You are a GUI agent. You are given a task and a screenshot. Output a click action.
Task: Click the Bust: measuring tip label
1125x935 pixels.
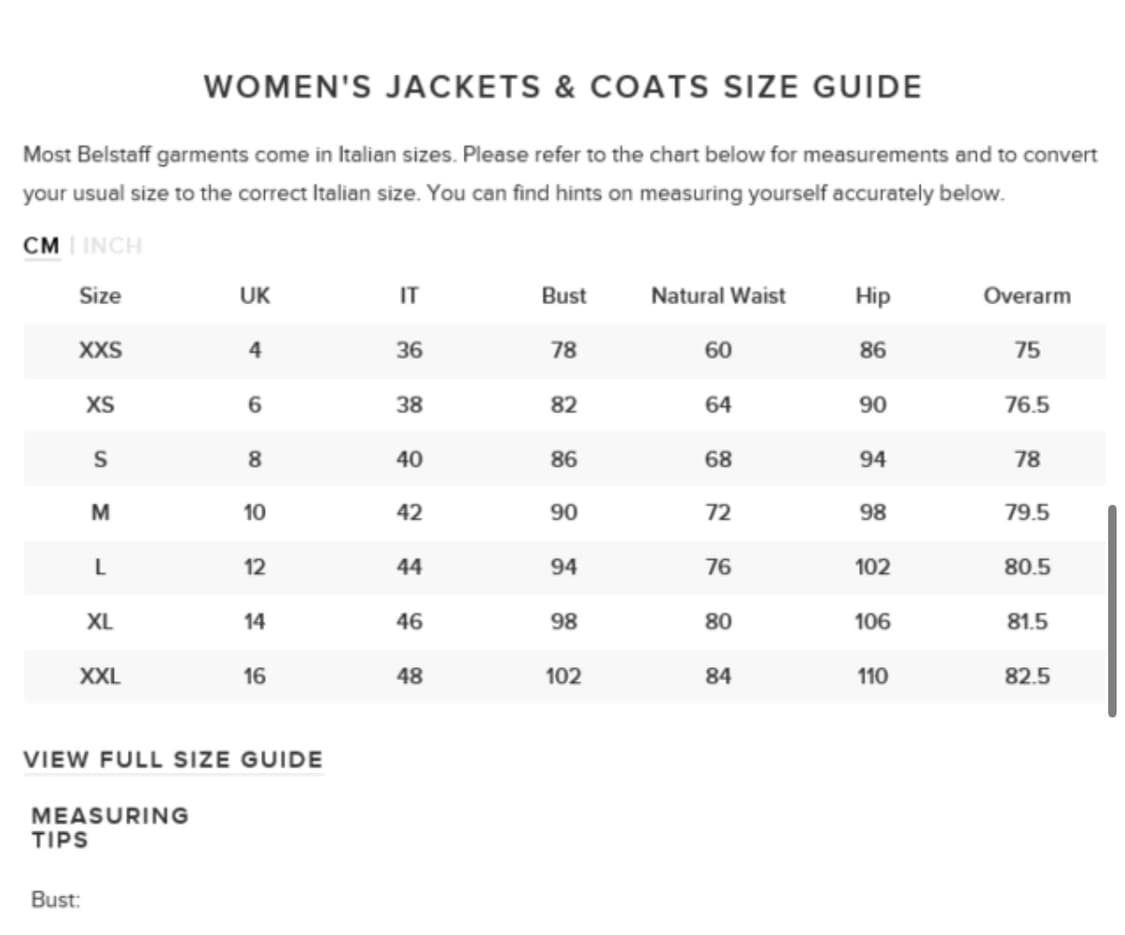(x=55, y=900)
